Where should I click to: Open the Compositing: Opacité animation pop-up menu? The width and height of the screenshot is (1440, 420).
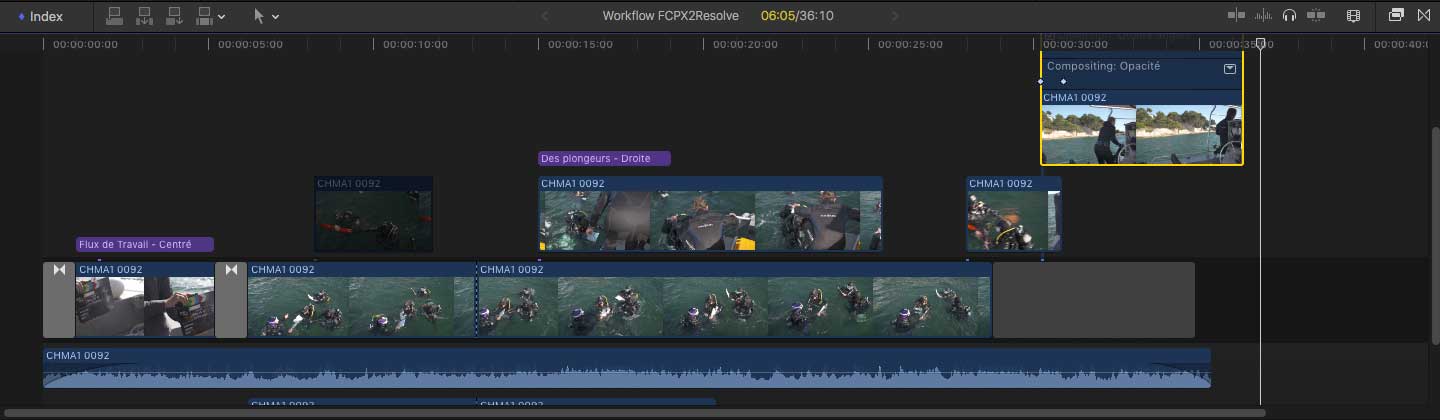click(1230, 69)
